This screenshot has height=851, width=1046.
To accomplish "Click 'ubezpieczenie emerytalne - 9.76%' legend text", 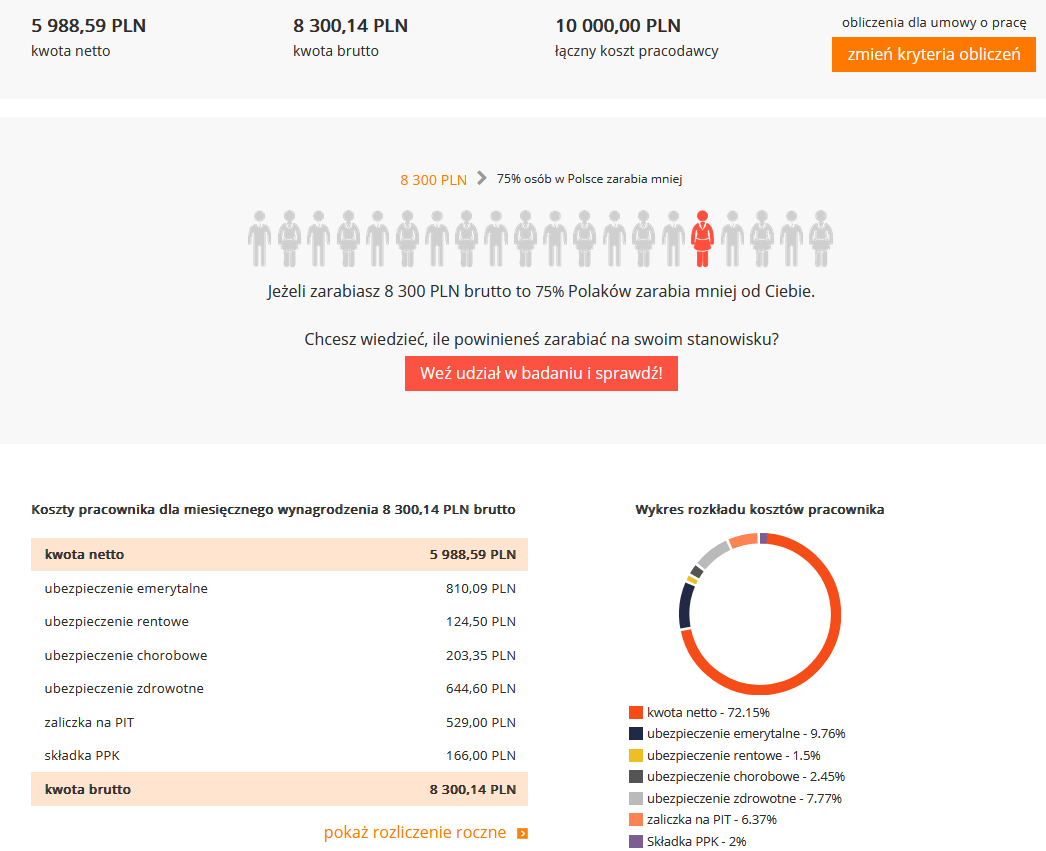I will click(x=746, y=734).
